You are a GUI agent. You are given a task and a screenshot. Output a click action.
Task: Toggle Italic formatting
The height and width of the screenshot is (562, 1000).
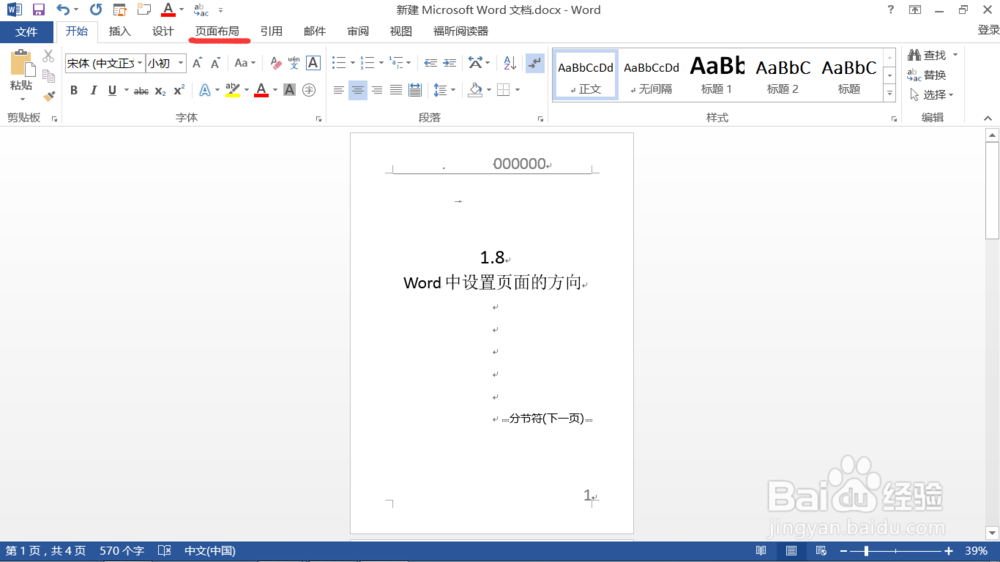coord(93,91)
